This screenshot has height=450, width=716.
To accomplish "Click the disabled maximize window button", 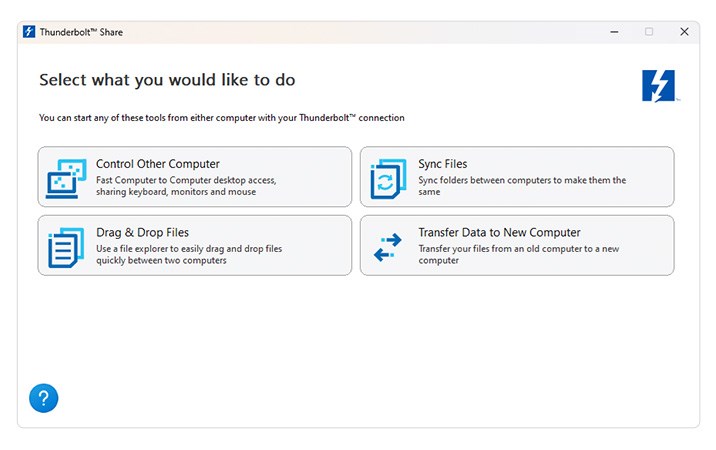I will (649, 32).
